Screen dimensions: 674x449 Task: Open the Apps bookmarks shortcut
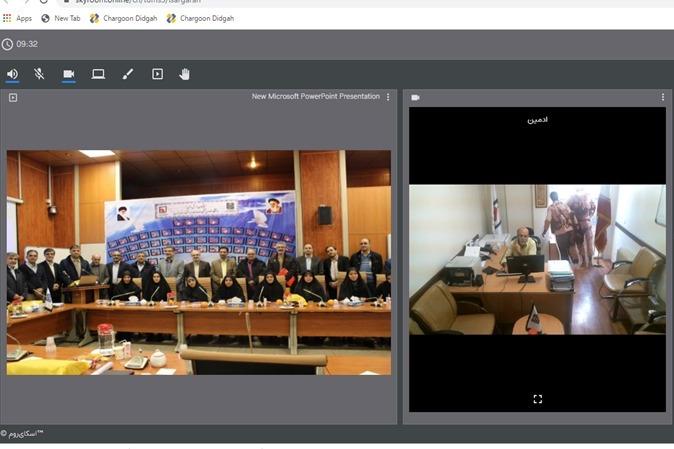tap(18, 18)
